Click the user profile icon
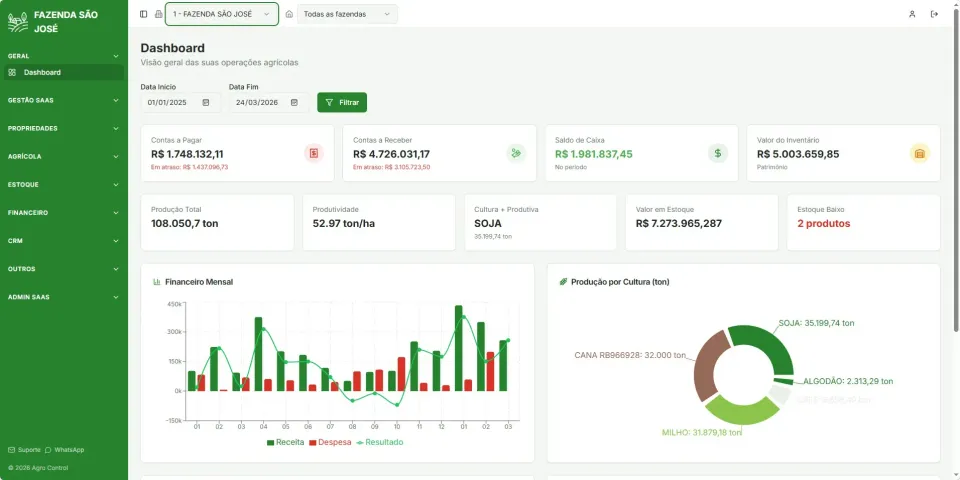This screenshot has width=960, height=480. point(912,14)
